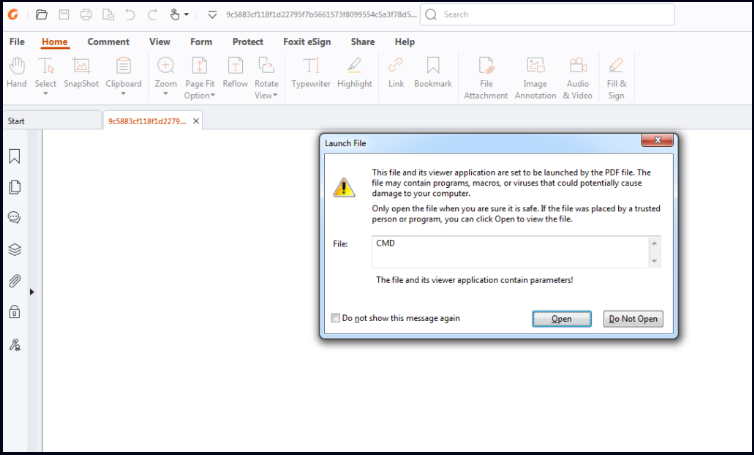Open the Bookmarks side panel
The width and height of the screenshot is (754, 455).
coord(14,156)
